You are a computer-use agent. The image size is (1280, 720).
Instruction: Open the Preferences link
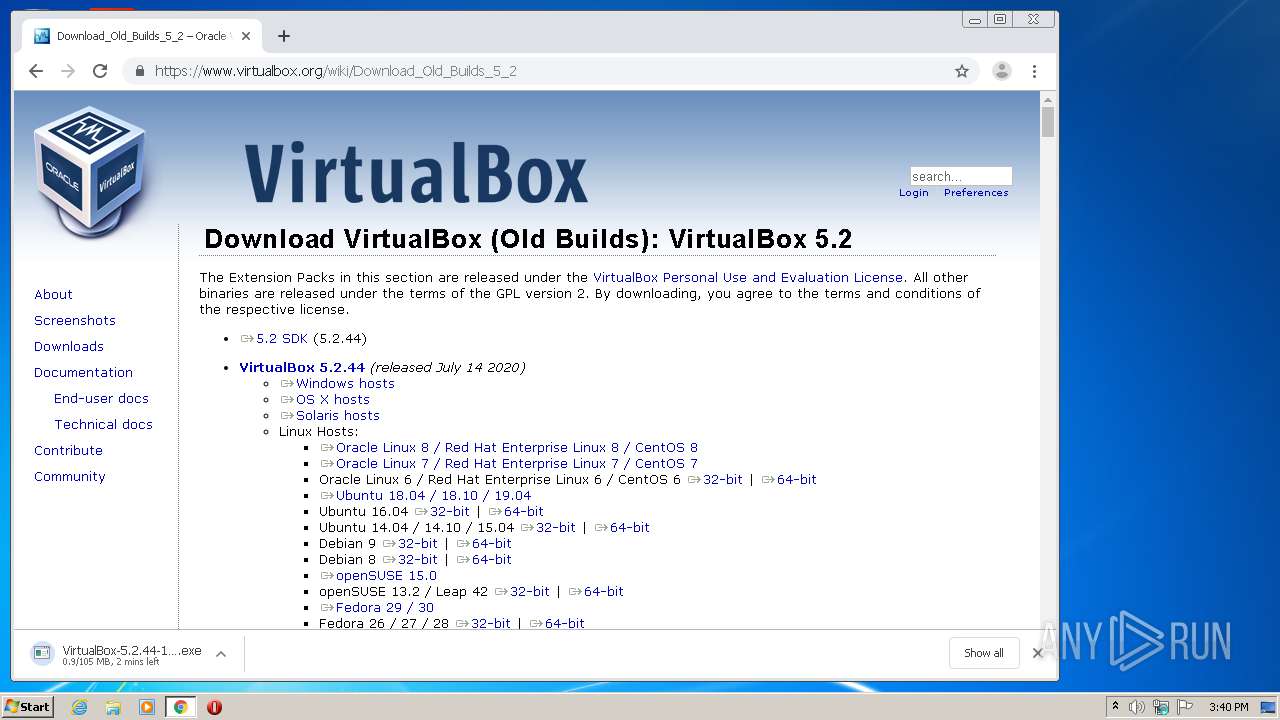tap(976, 192)
